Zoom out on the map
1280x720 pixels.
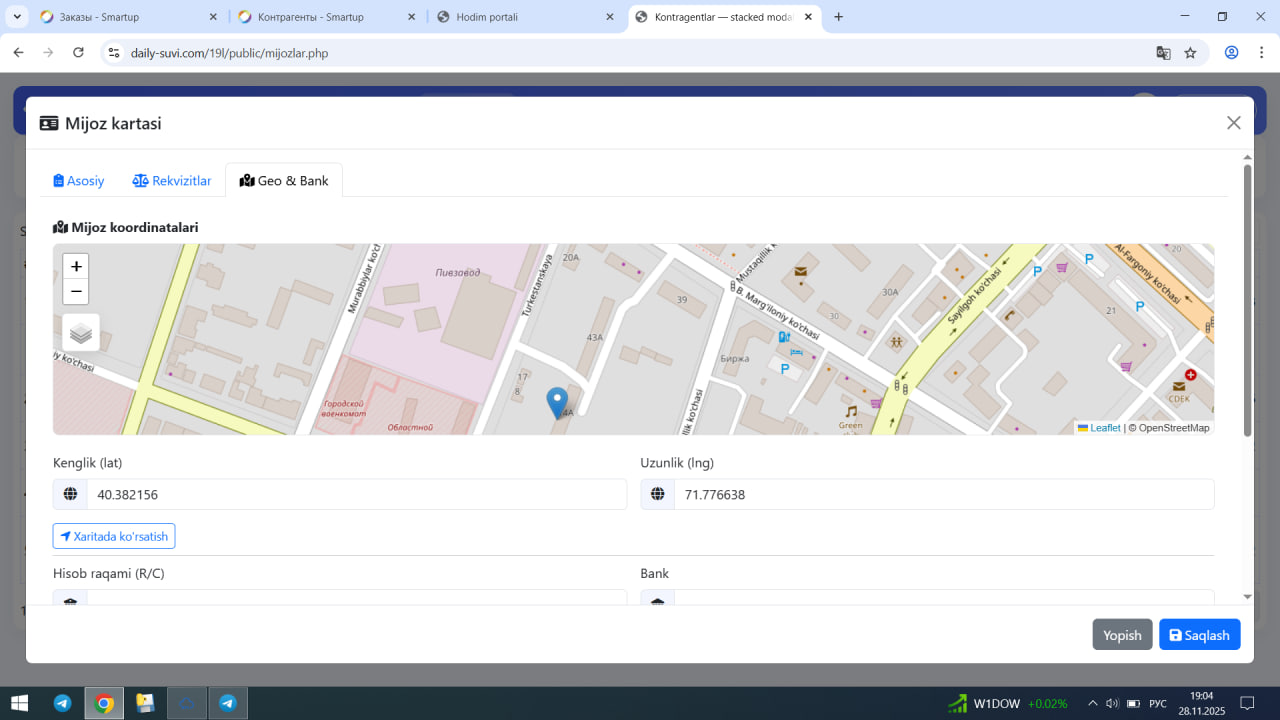pyautogui.click(x=76, y=292)
